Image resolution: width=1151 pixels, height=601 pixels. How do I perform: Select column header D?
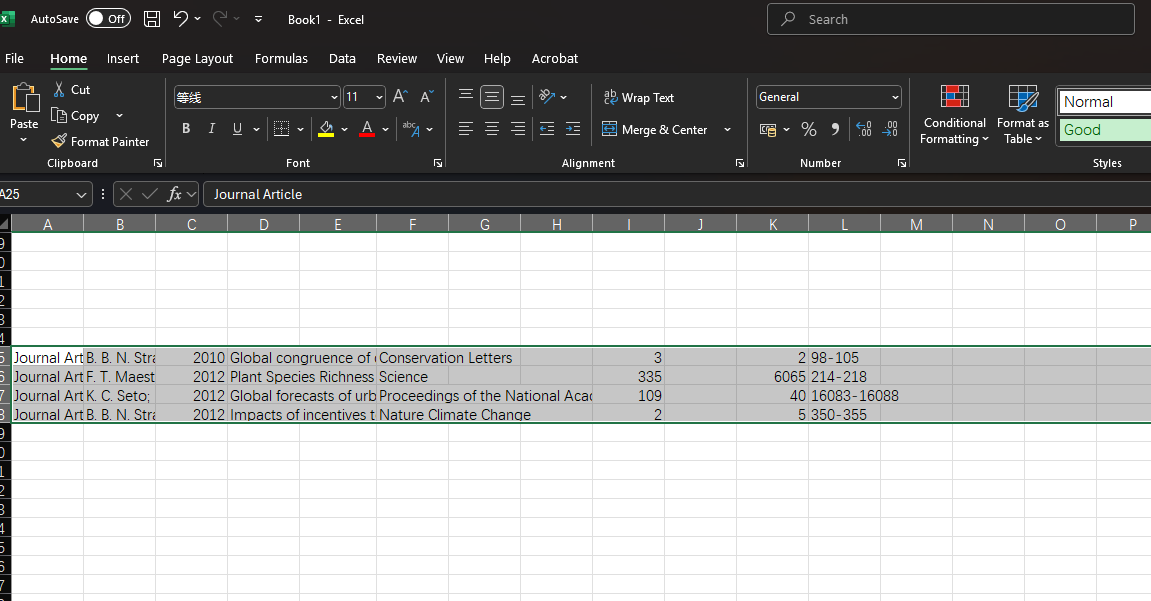point(264,225)
